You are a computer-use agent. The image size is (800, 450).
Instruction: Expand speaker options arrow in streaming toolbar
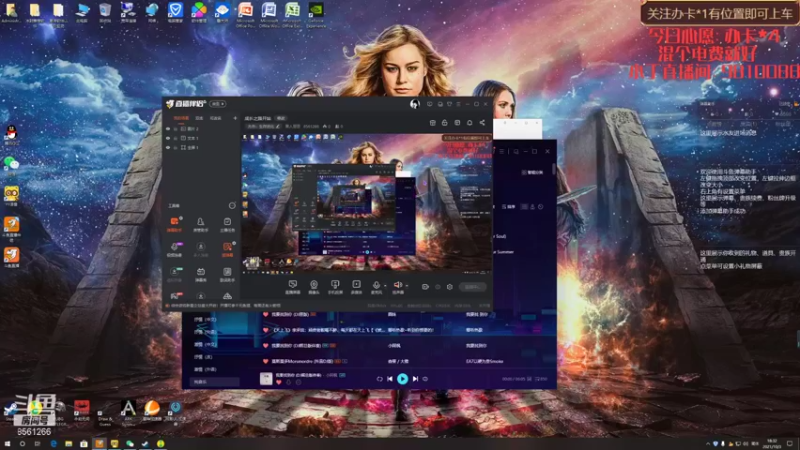click(407, 286)
